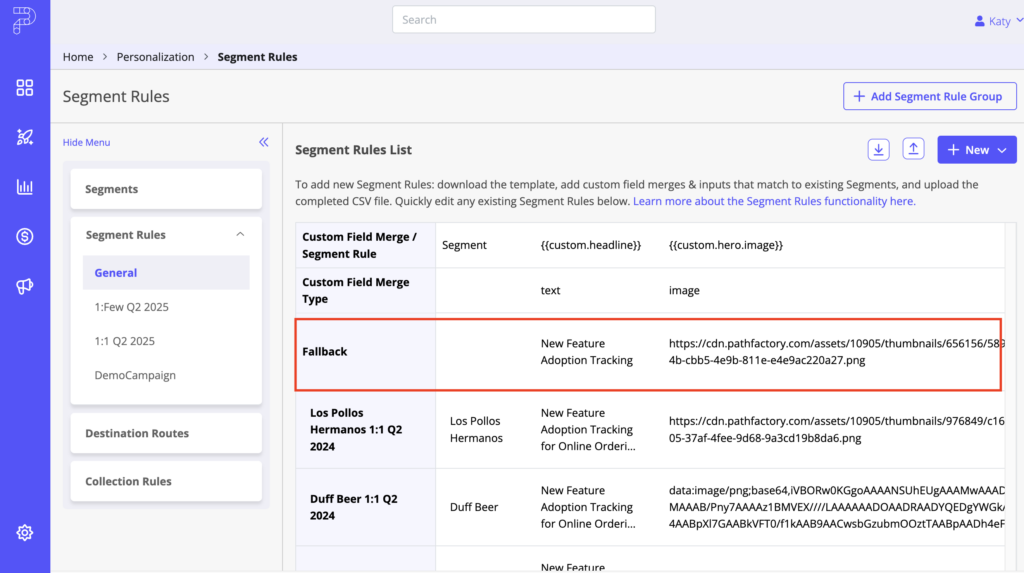Open the bar chart analytics icon
1024x573 pixels.
[x=25, y=187]
